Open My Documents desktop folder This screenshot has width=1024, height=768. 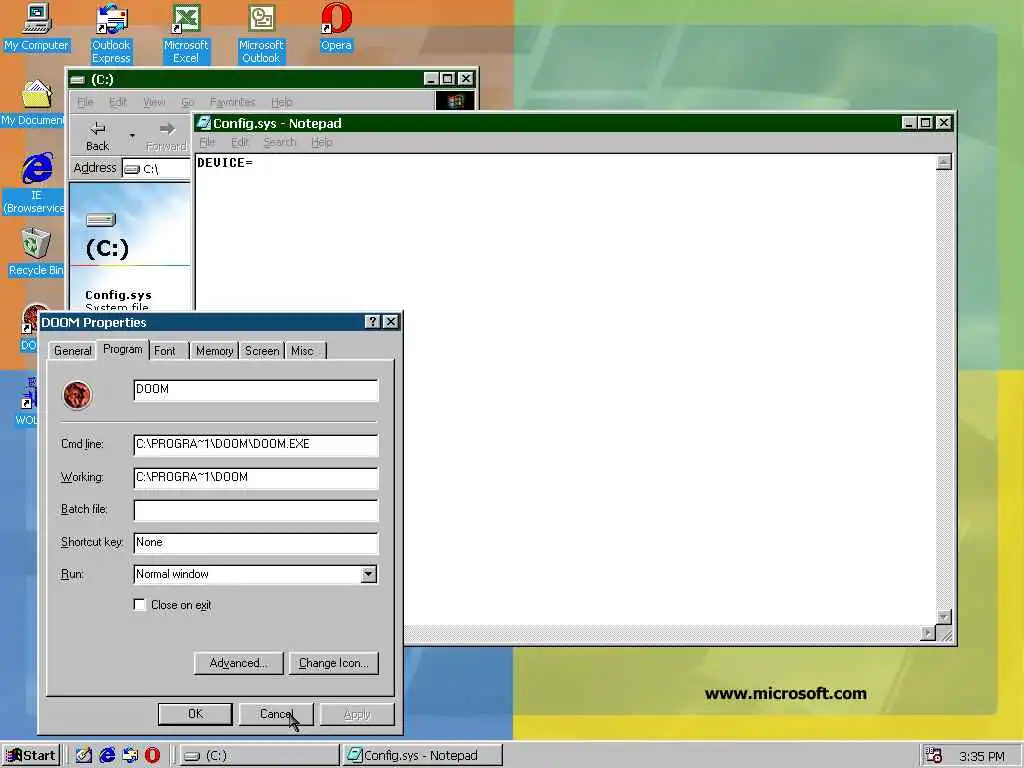pos(33,103)
